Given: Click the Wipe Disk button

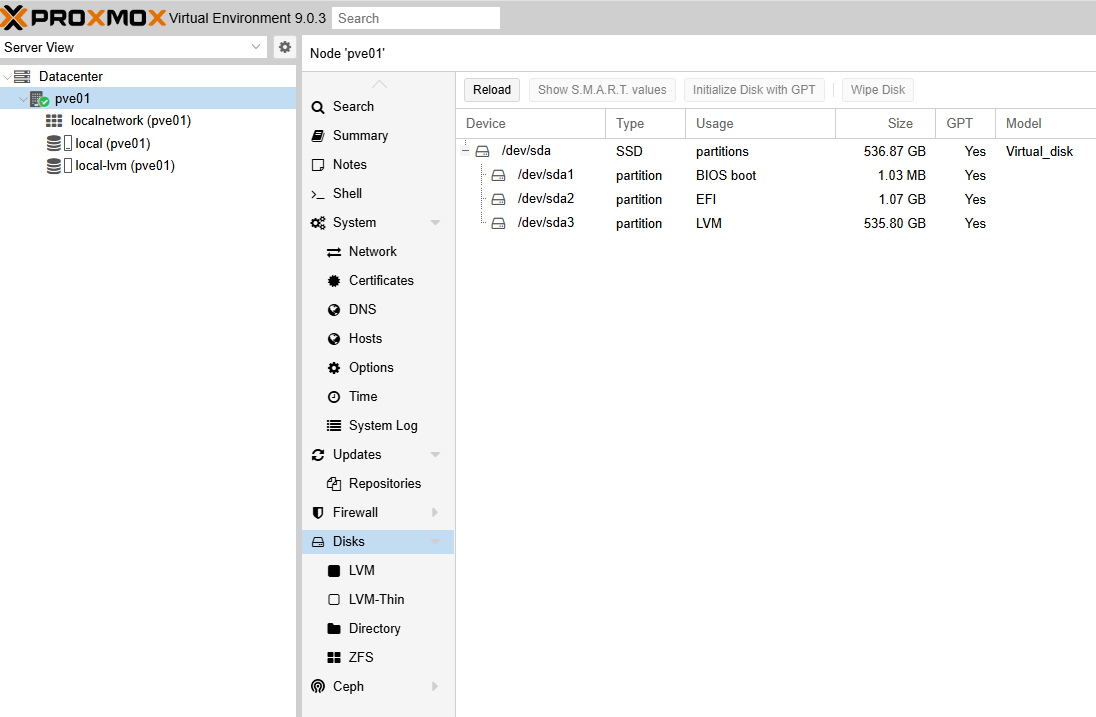Looking at the screenshot, I should 878,89.
